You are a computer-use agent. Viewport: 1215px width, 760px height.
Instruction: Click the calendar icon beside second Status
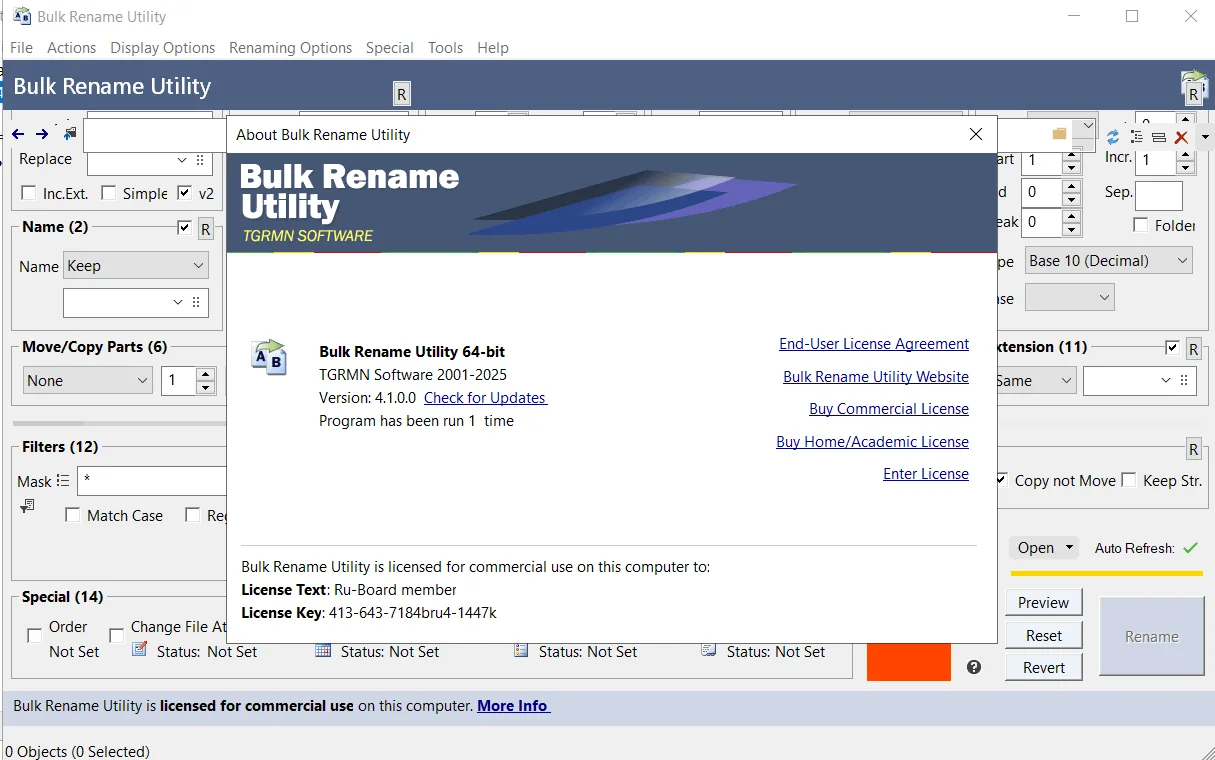pos(323,650)
